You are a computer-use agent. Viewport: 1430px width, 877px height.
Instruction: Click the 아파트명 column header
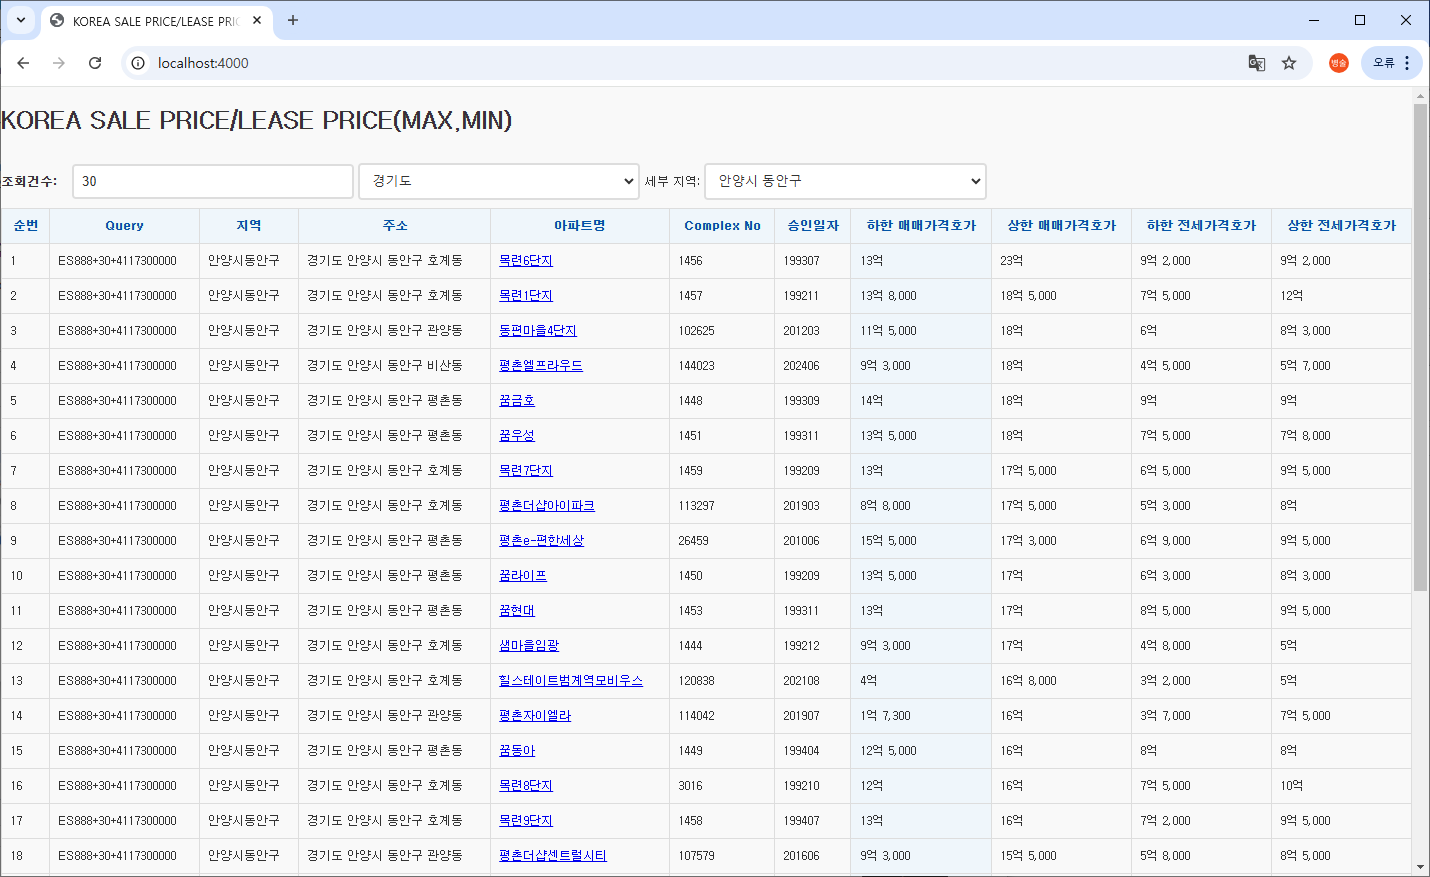click(580, 226)
